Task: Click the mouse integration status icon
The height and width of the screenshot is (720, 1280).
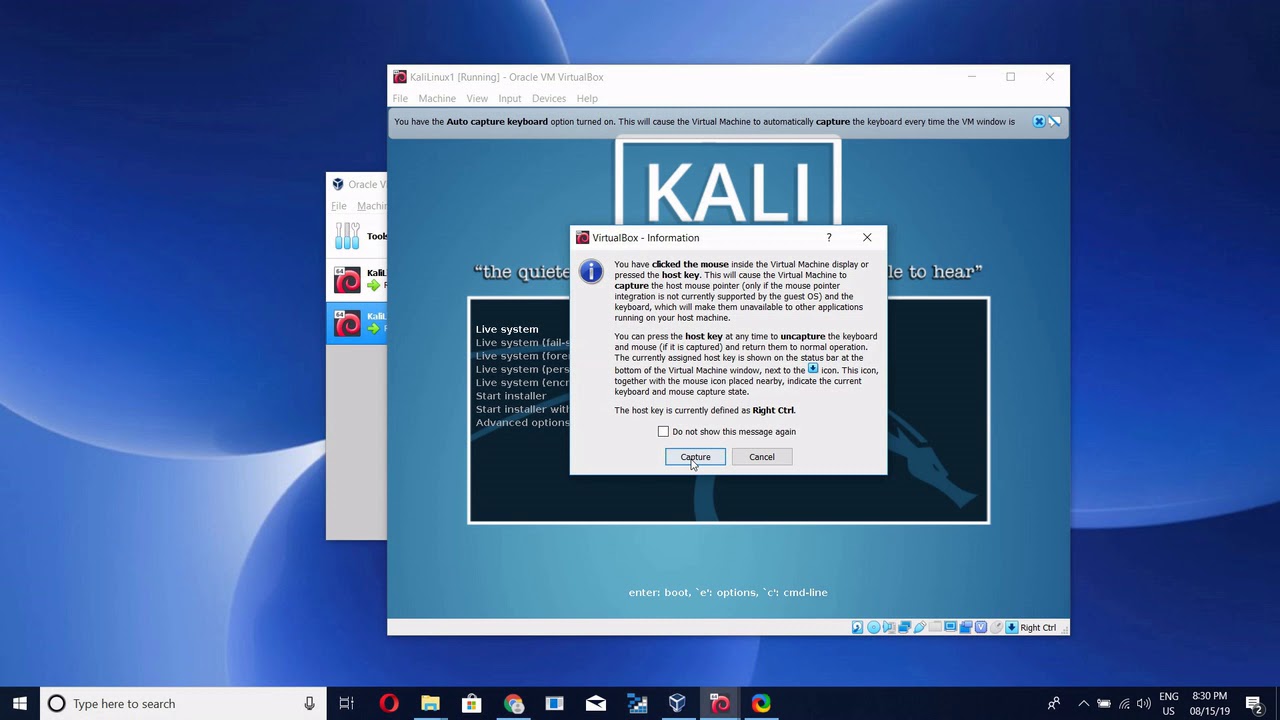Action: pos(997,627)
